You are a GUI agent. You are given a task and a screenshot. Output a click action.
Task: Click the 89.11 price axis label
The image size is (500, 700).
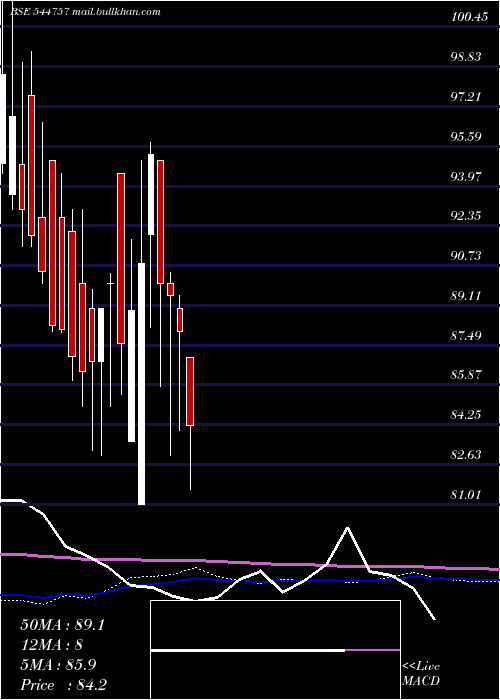pyautogui.click(x=466, y=296)
